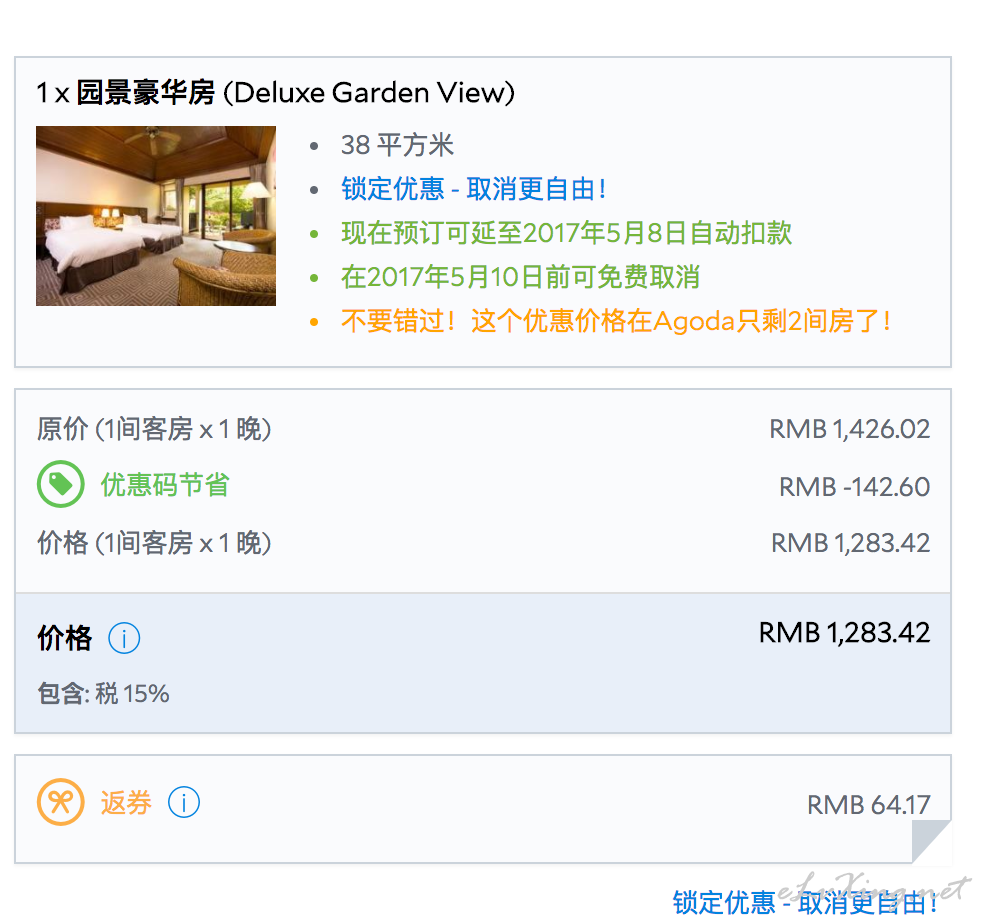Click the 包含: 税 15% tax note

coord(103,694)
